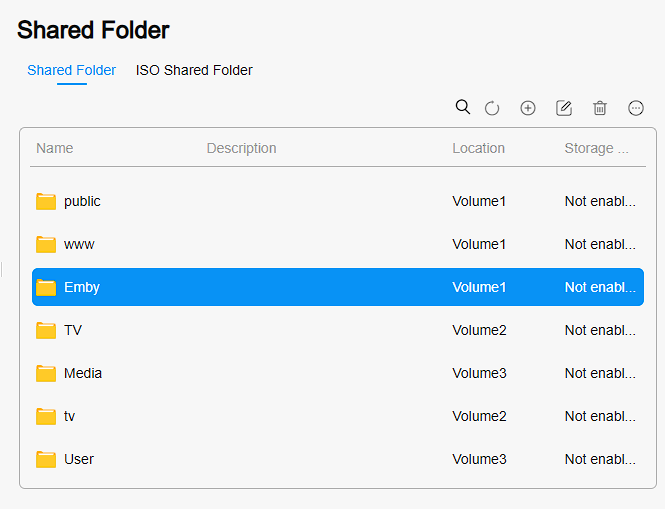665x509 pixels.
Task: Select the www folder row
Action: (338, 244)
